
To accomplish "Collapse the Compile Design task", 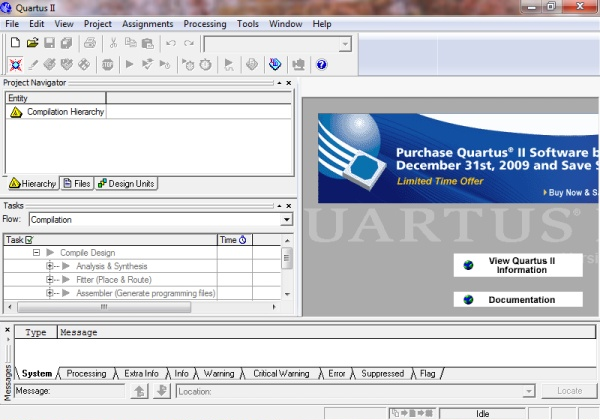I will point(36,252).
